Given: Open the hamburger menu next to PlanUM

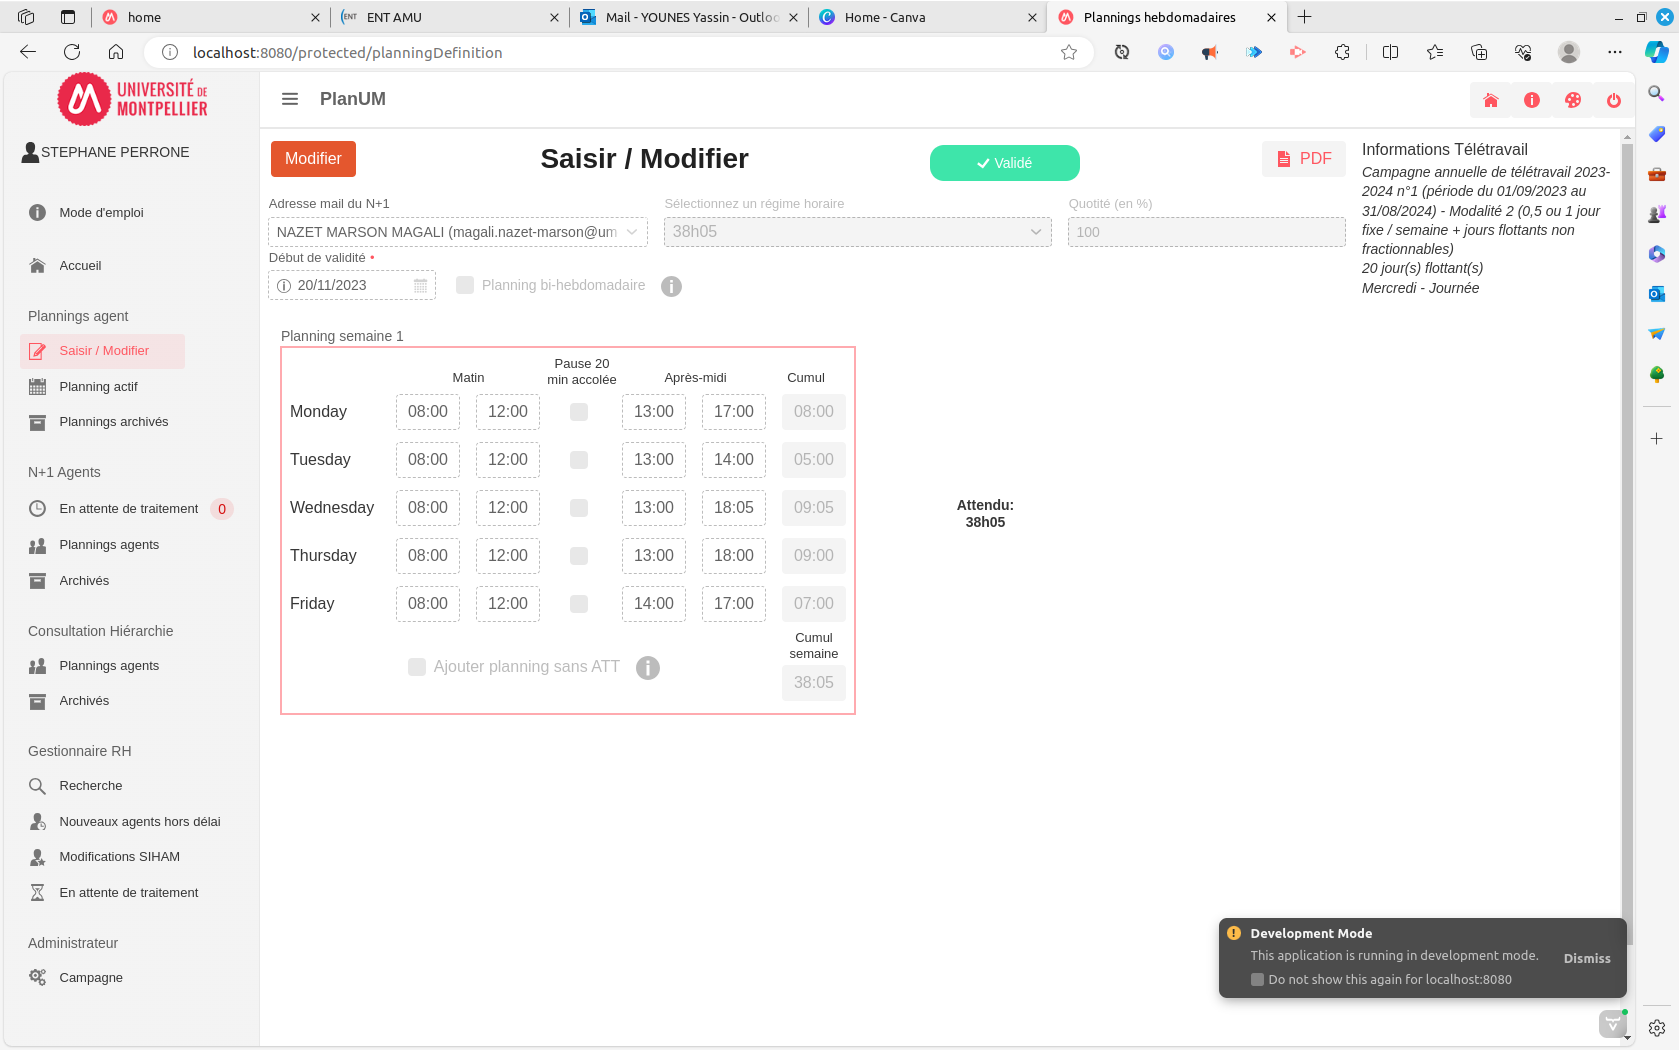Looking at the screenshot, I should click(290, 99).
